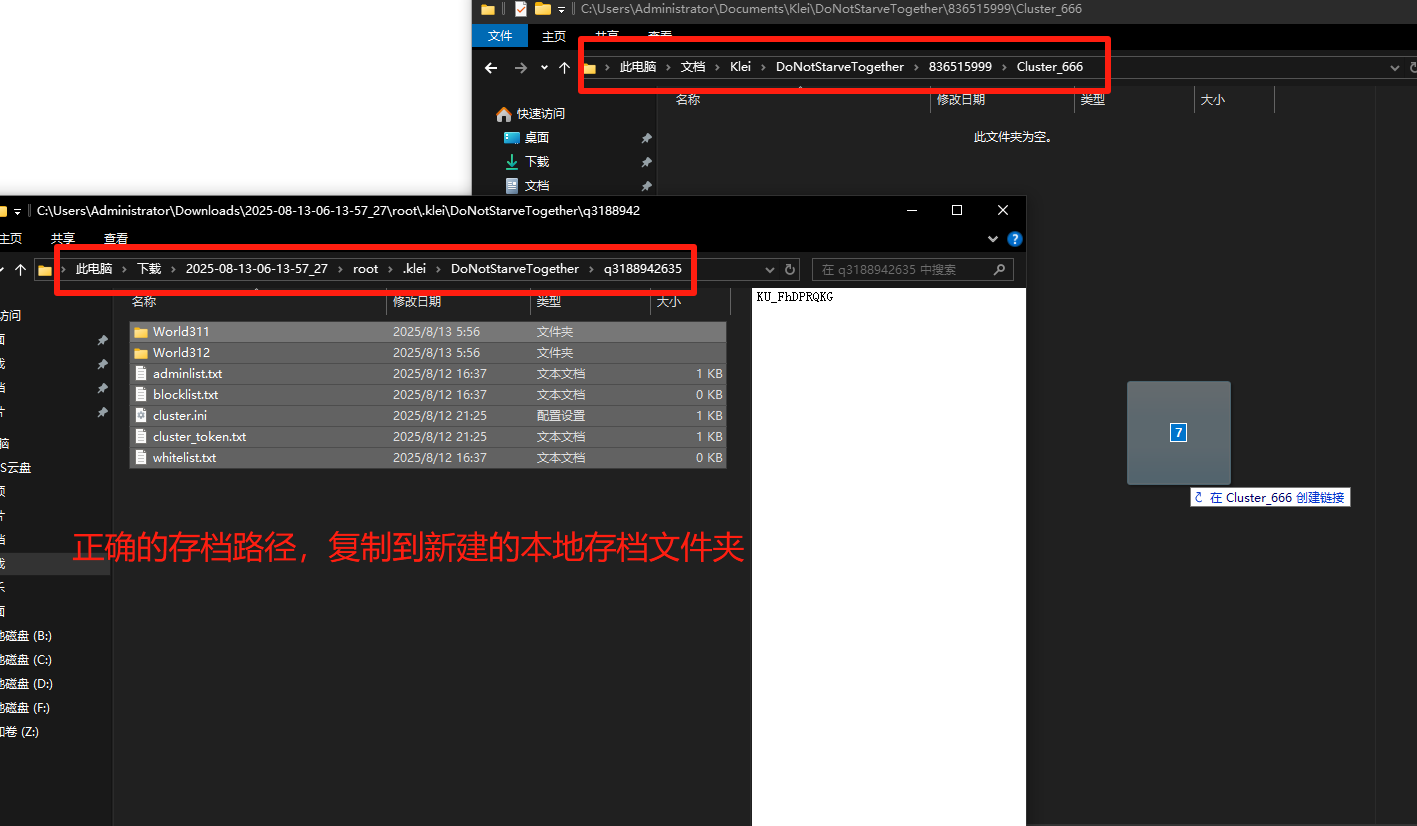The width and height of the screenshot is (1417, 826).
Task: Click 下载 breadcrumb in q3188942635 address bar
Action: (x=149, y=269)
